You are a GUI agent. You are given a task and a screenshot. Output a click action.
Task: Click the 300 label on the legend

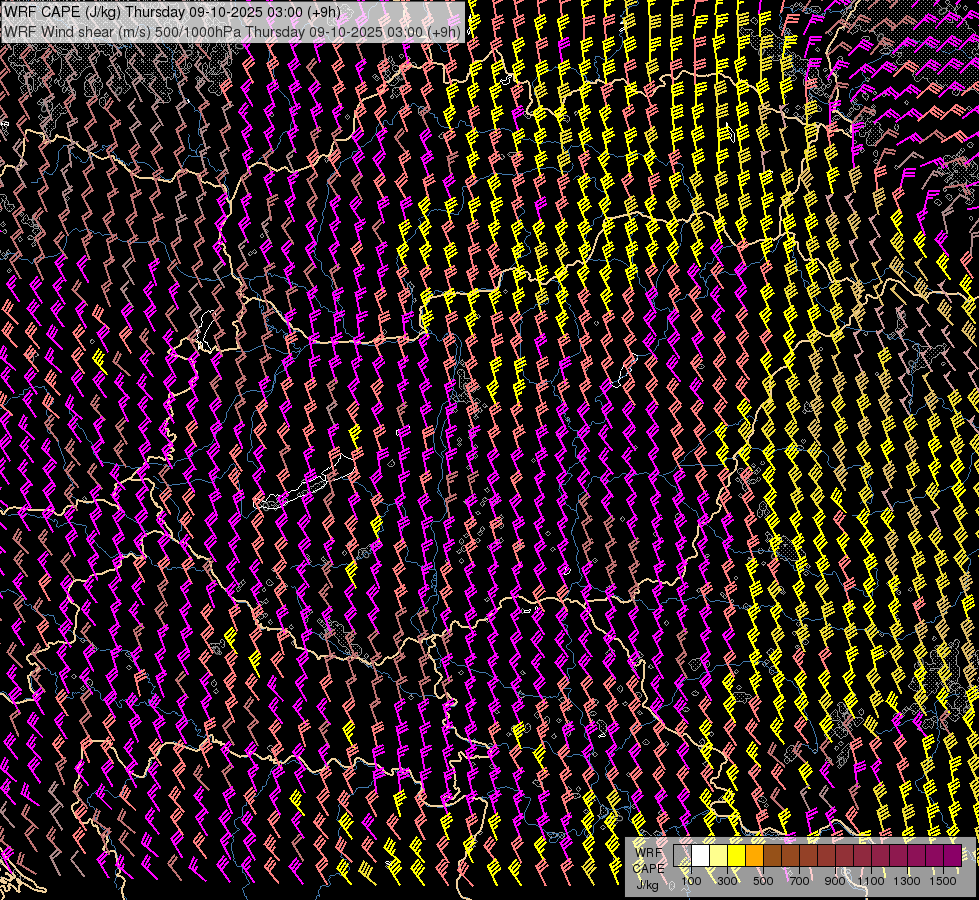pos(727,881)
